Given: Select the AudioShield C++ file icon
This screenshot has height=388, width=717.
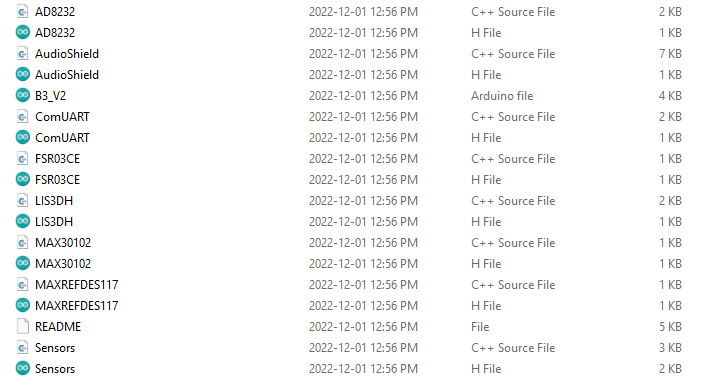Looking at the screenshot, I should [22, 53].
